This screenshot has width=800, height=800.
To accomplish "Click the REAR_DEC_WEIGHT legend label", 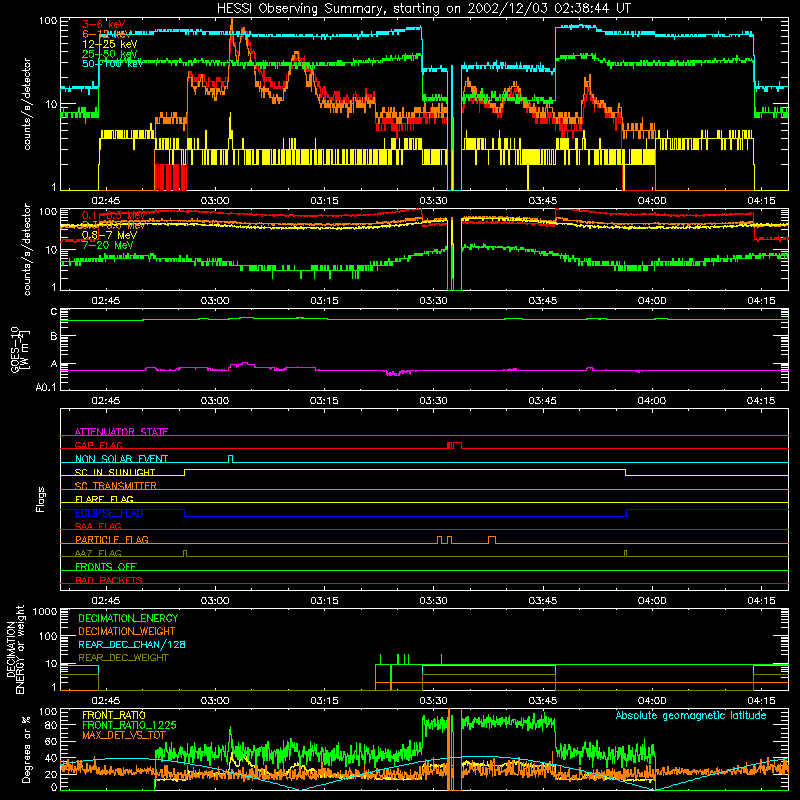I will point(123,658).
